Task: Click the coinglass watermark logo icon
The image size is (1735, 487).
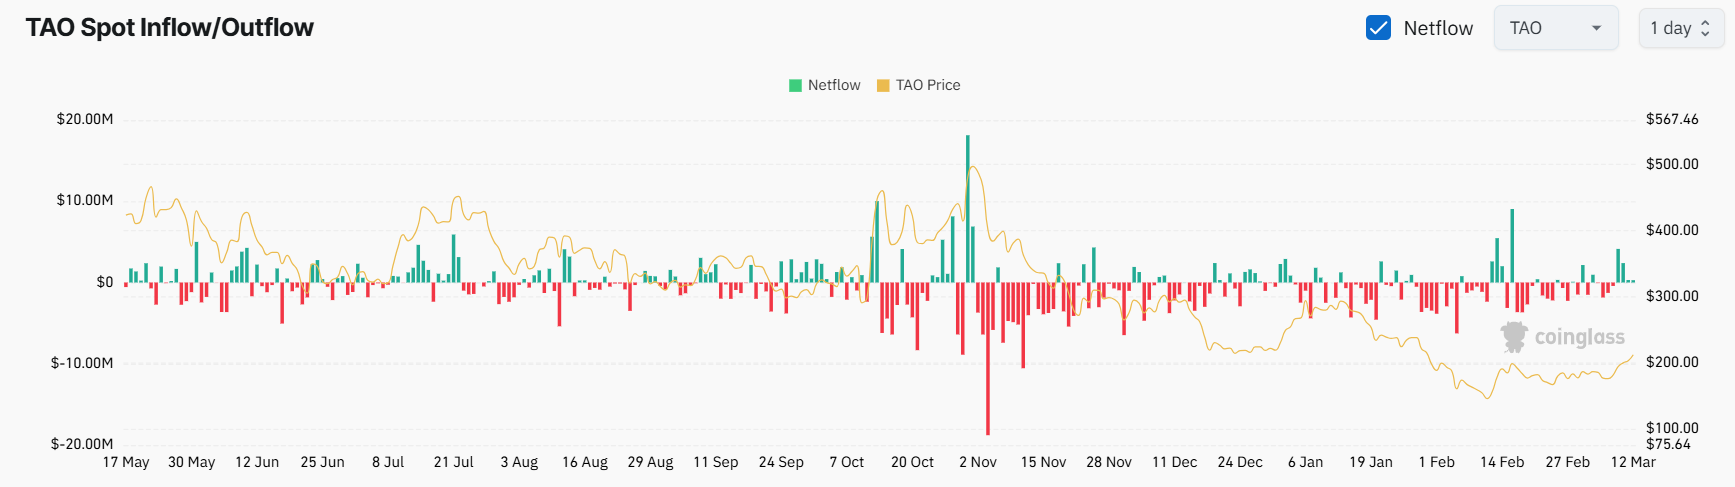Action: pos(1514,337)
